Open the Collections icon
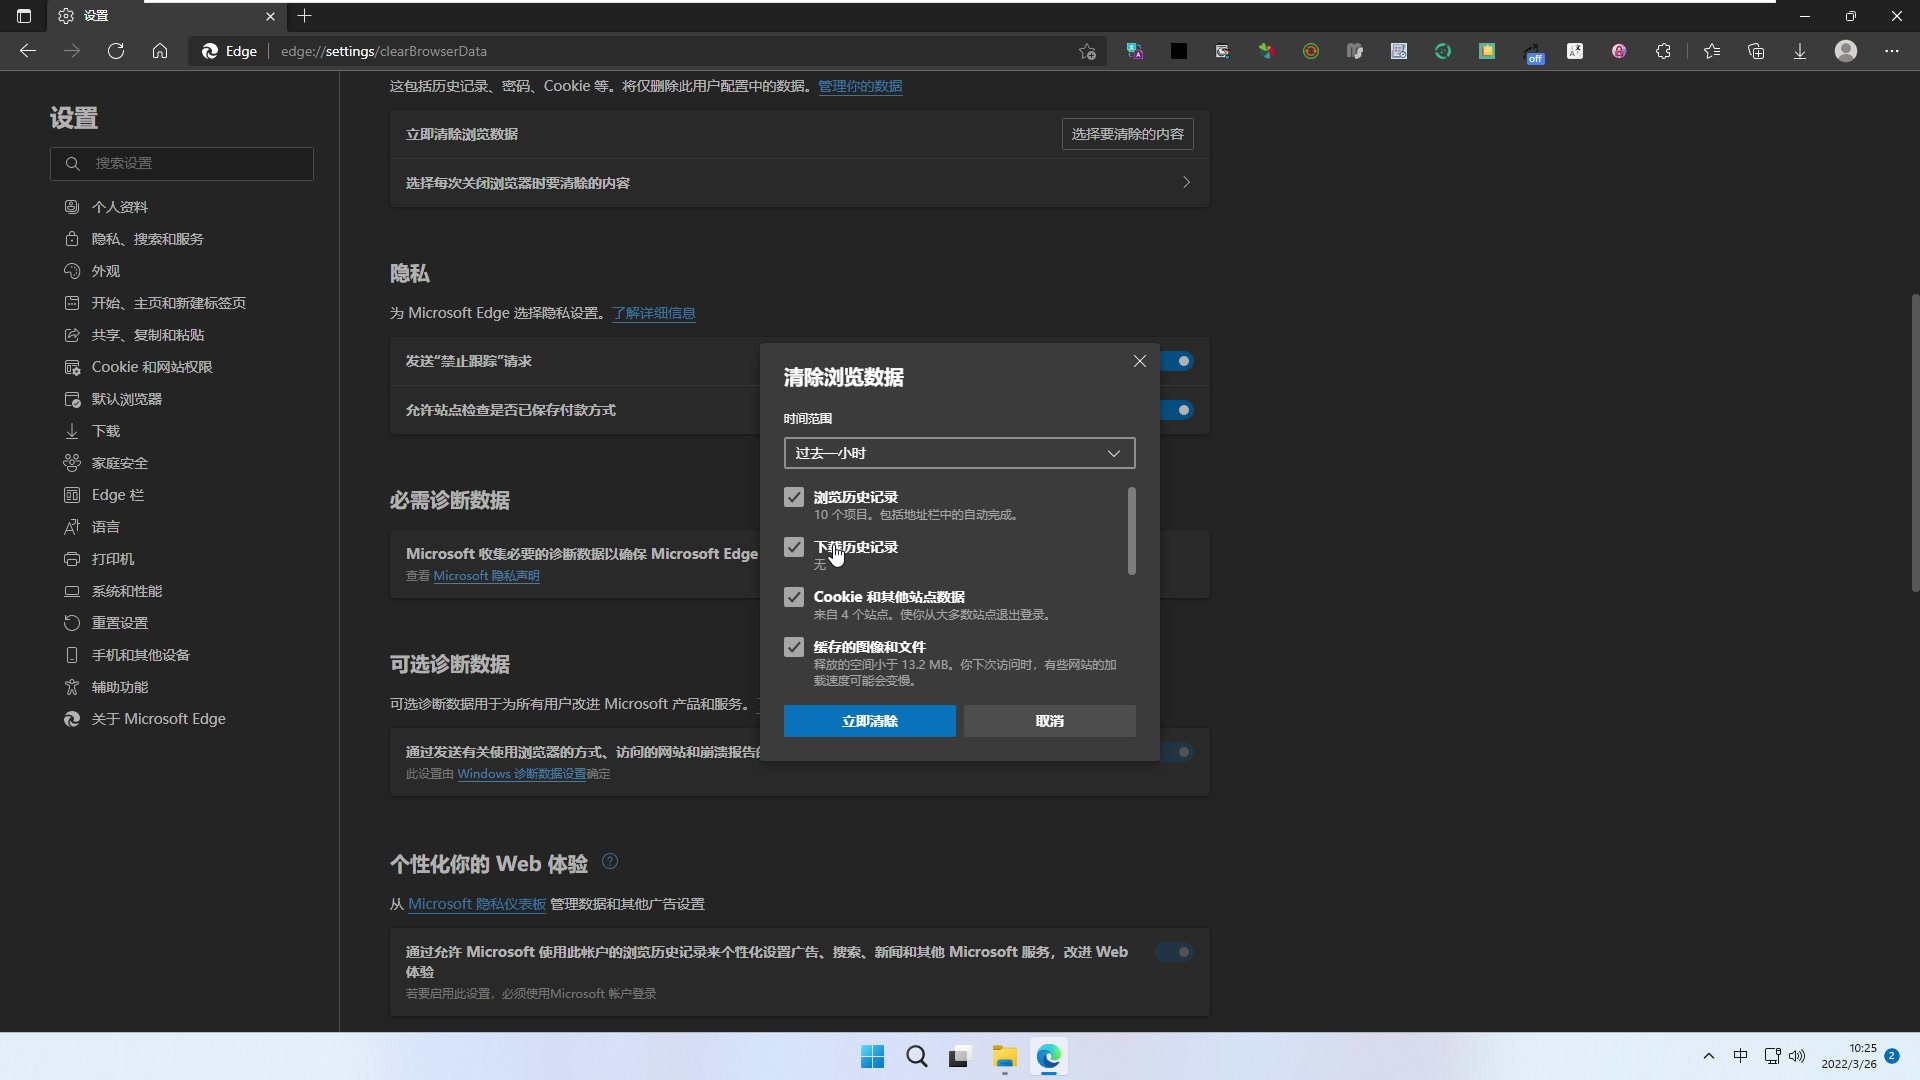The image size is (1920, 1080). [x=1756, y=51]
